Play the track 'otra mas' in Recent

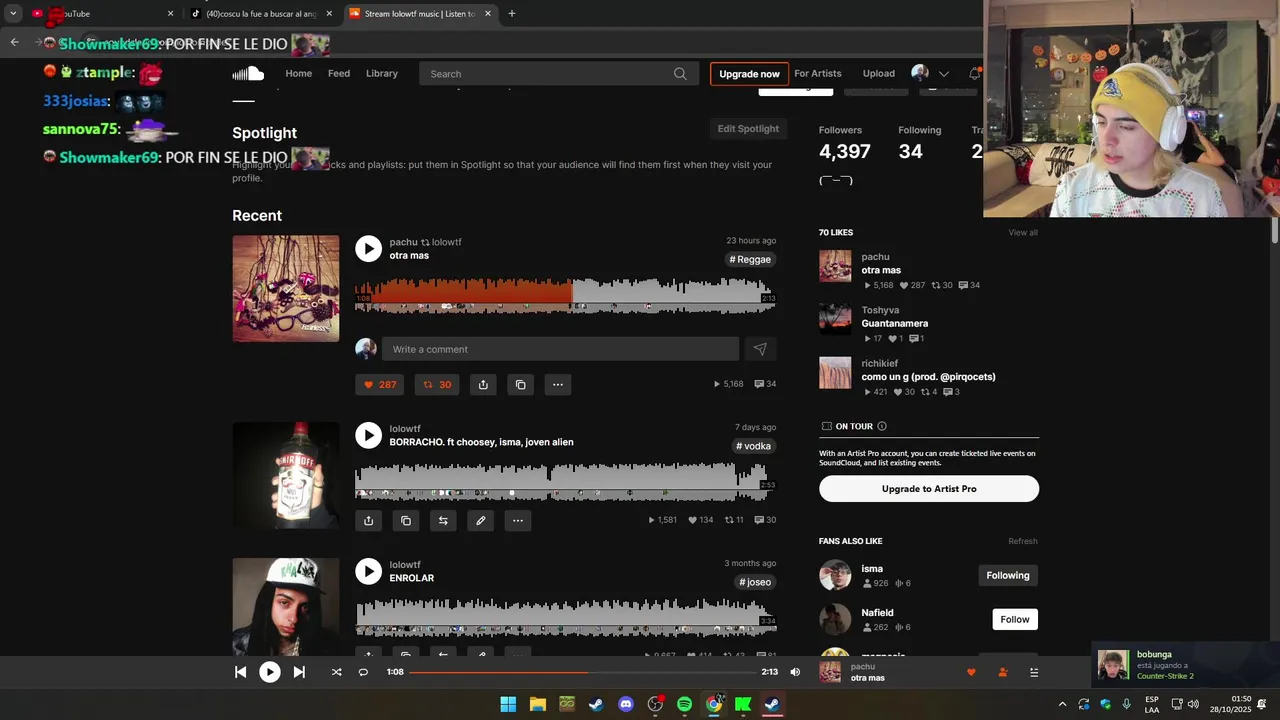click(x=368, y=249)
